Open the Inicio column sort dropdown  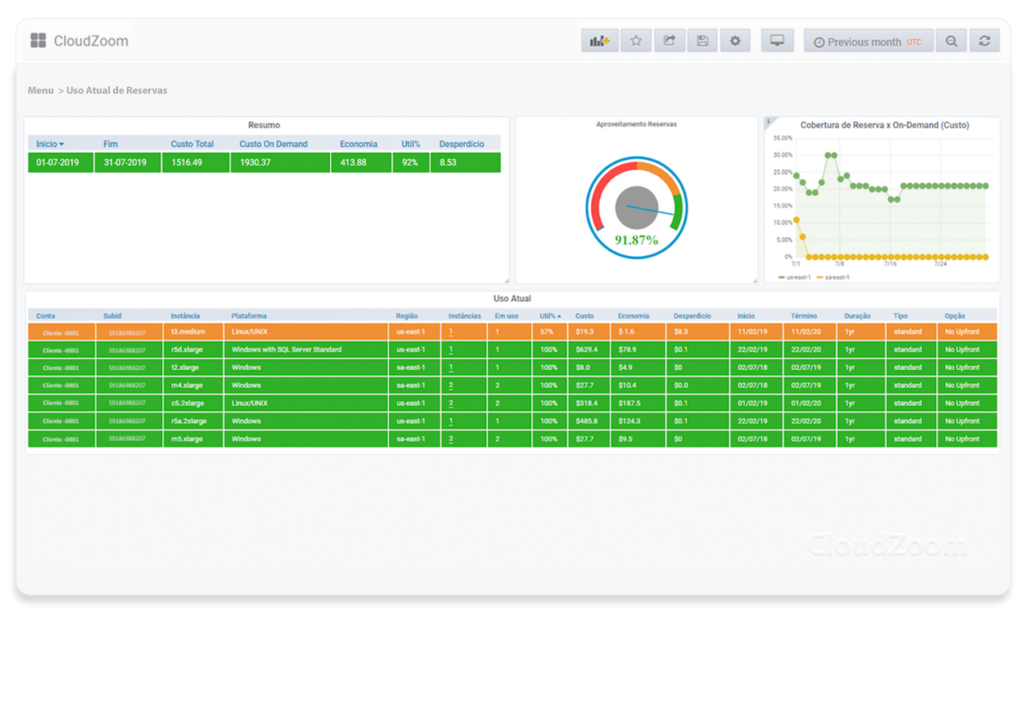(x=52, y=143)
